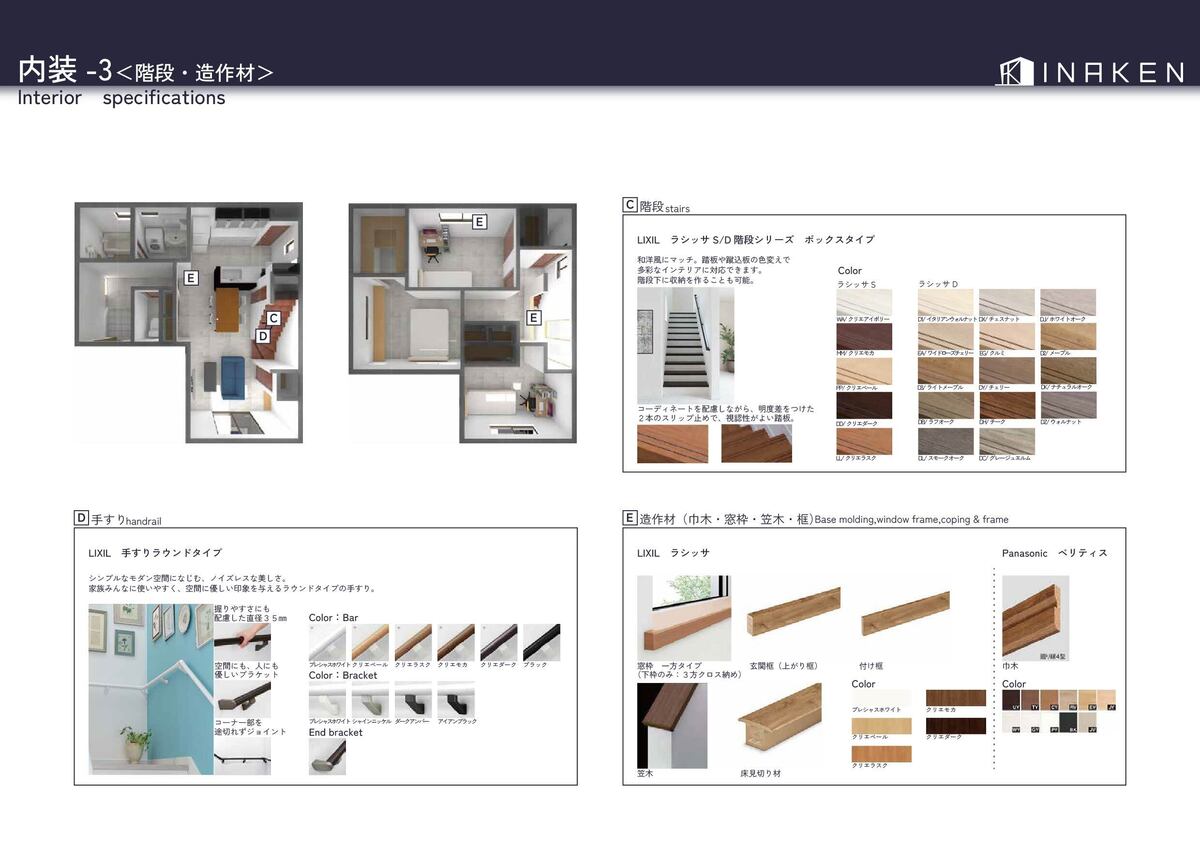Screen dimensions: 1200x849
Task: Select the グレージュエルム stair swatch
Action: 1006,442
